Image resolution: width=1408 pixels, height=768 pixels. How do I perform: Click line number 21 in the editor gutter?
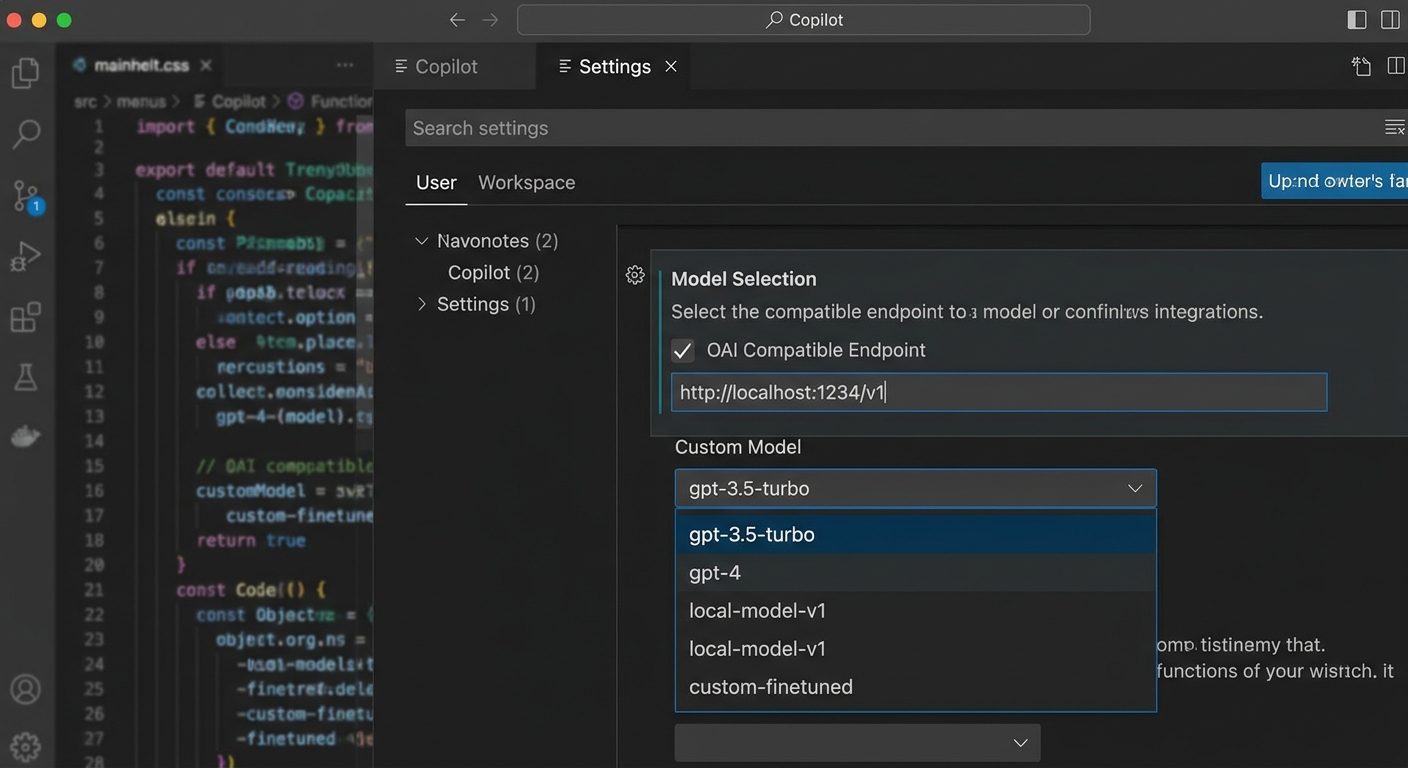pyautogui.click(x=94, y=590)
